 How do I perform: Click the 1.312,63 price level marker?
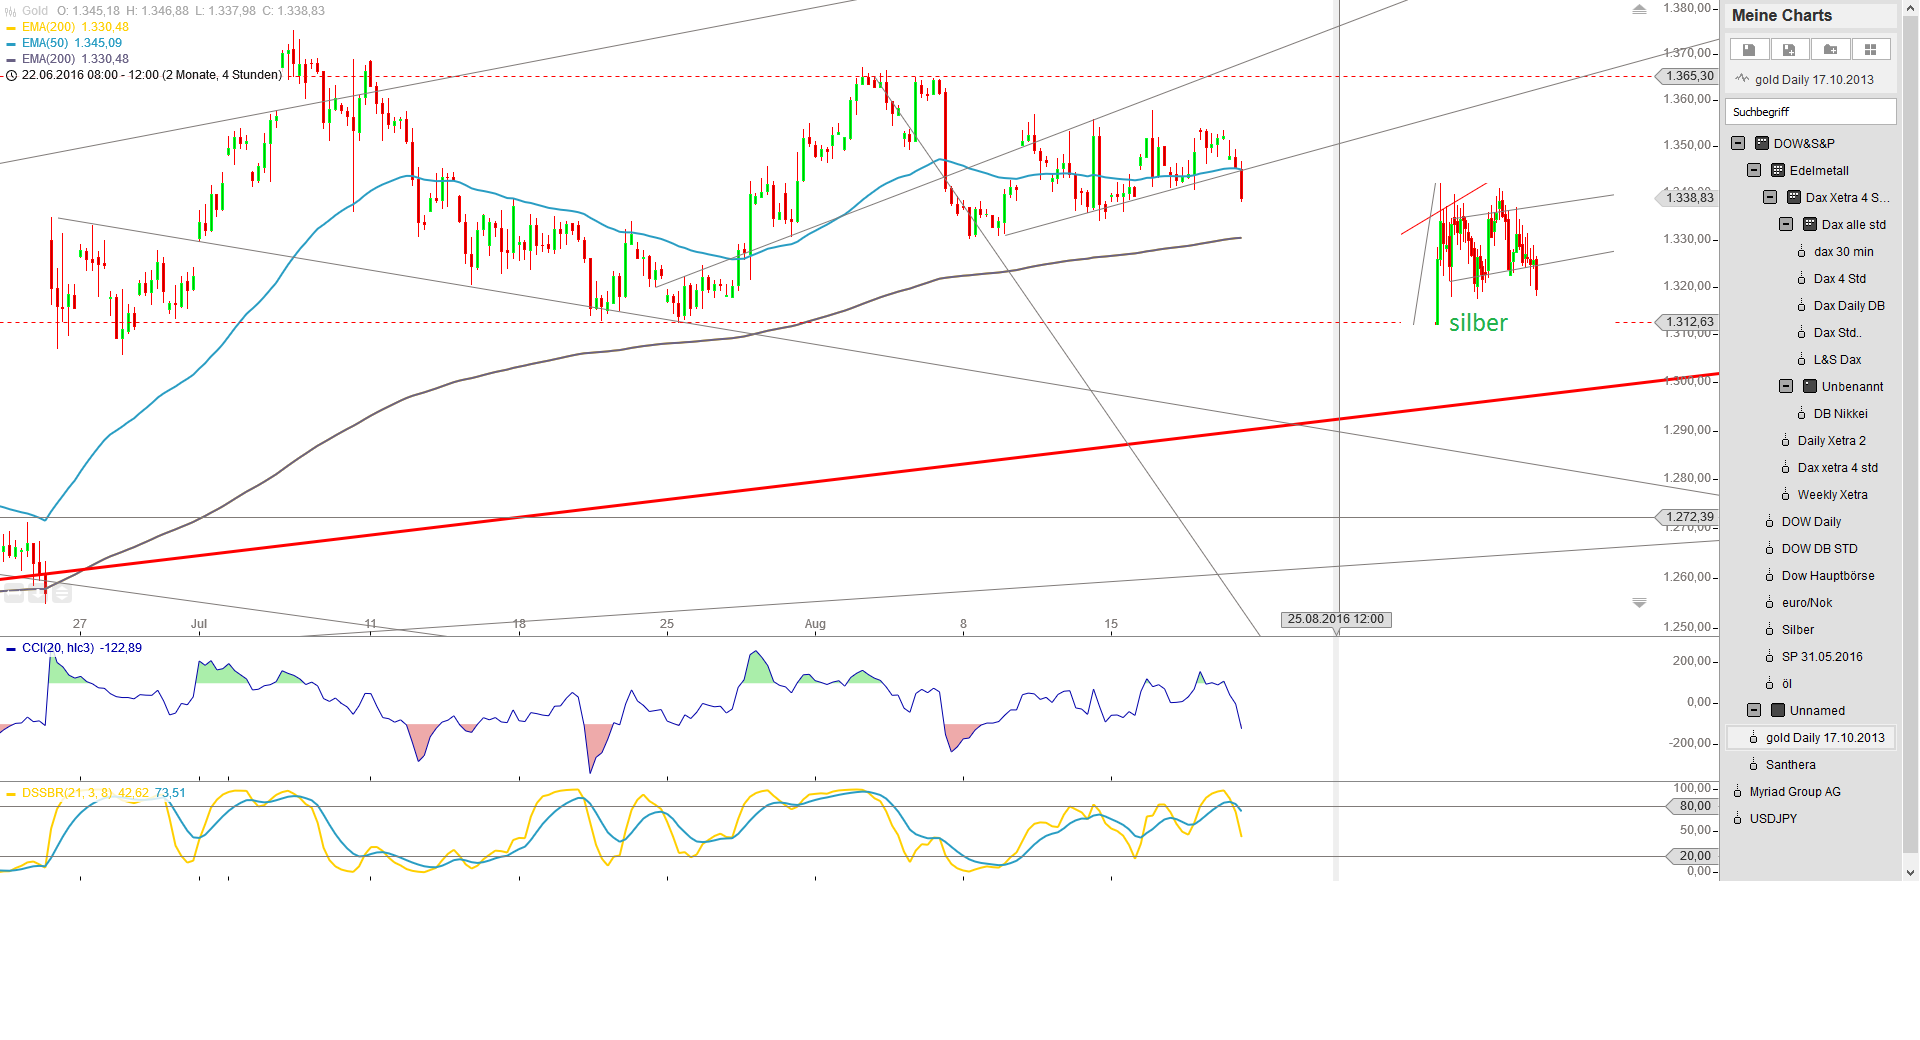coord(1689,322)
